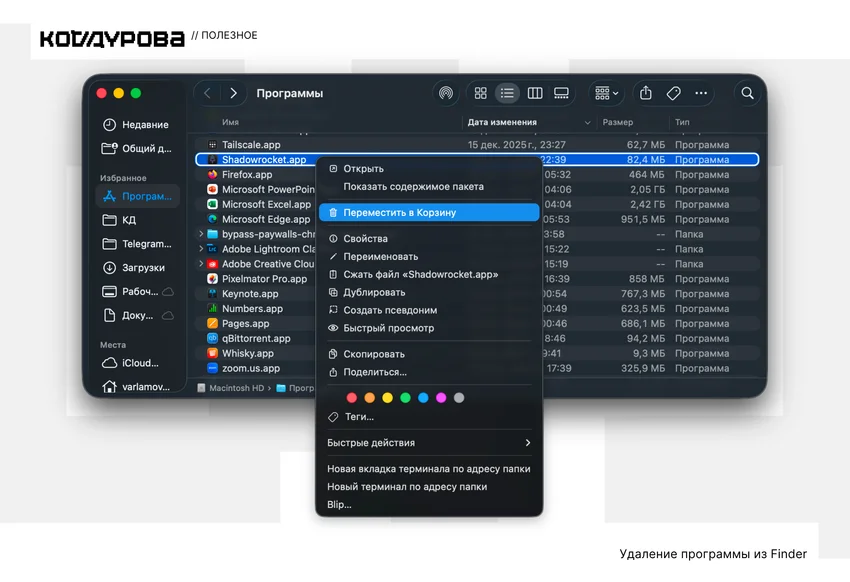Expand Быстрые действия submenu arrow

pyautogui.click(x=527, y=443)
